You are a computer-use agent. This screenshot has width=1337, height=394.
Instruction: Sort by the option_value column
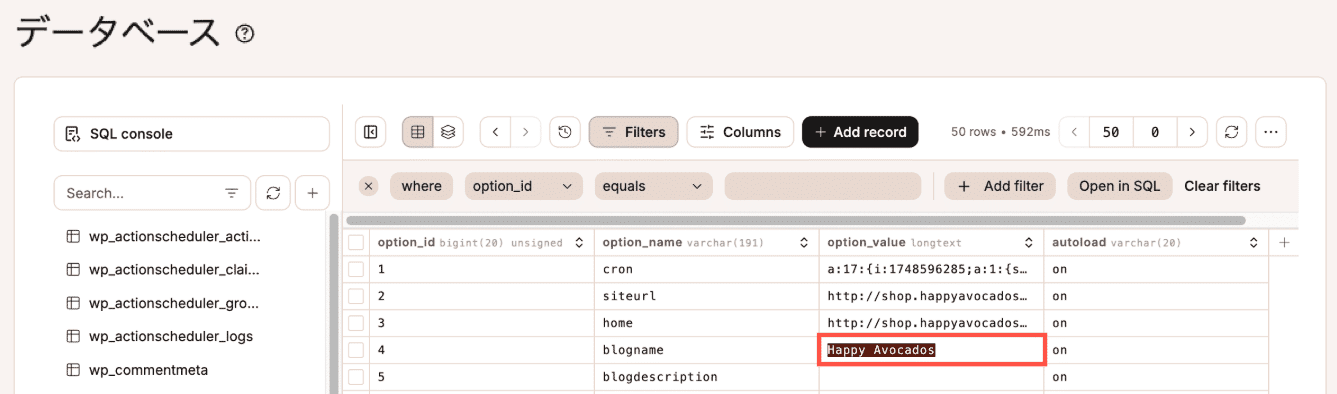click(x=1029, y=243)
